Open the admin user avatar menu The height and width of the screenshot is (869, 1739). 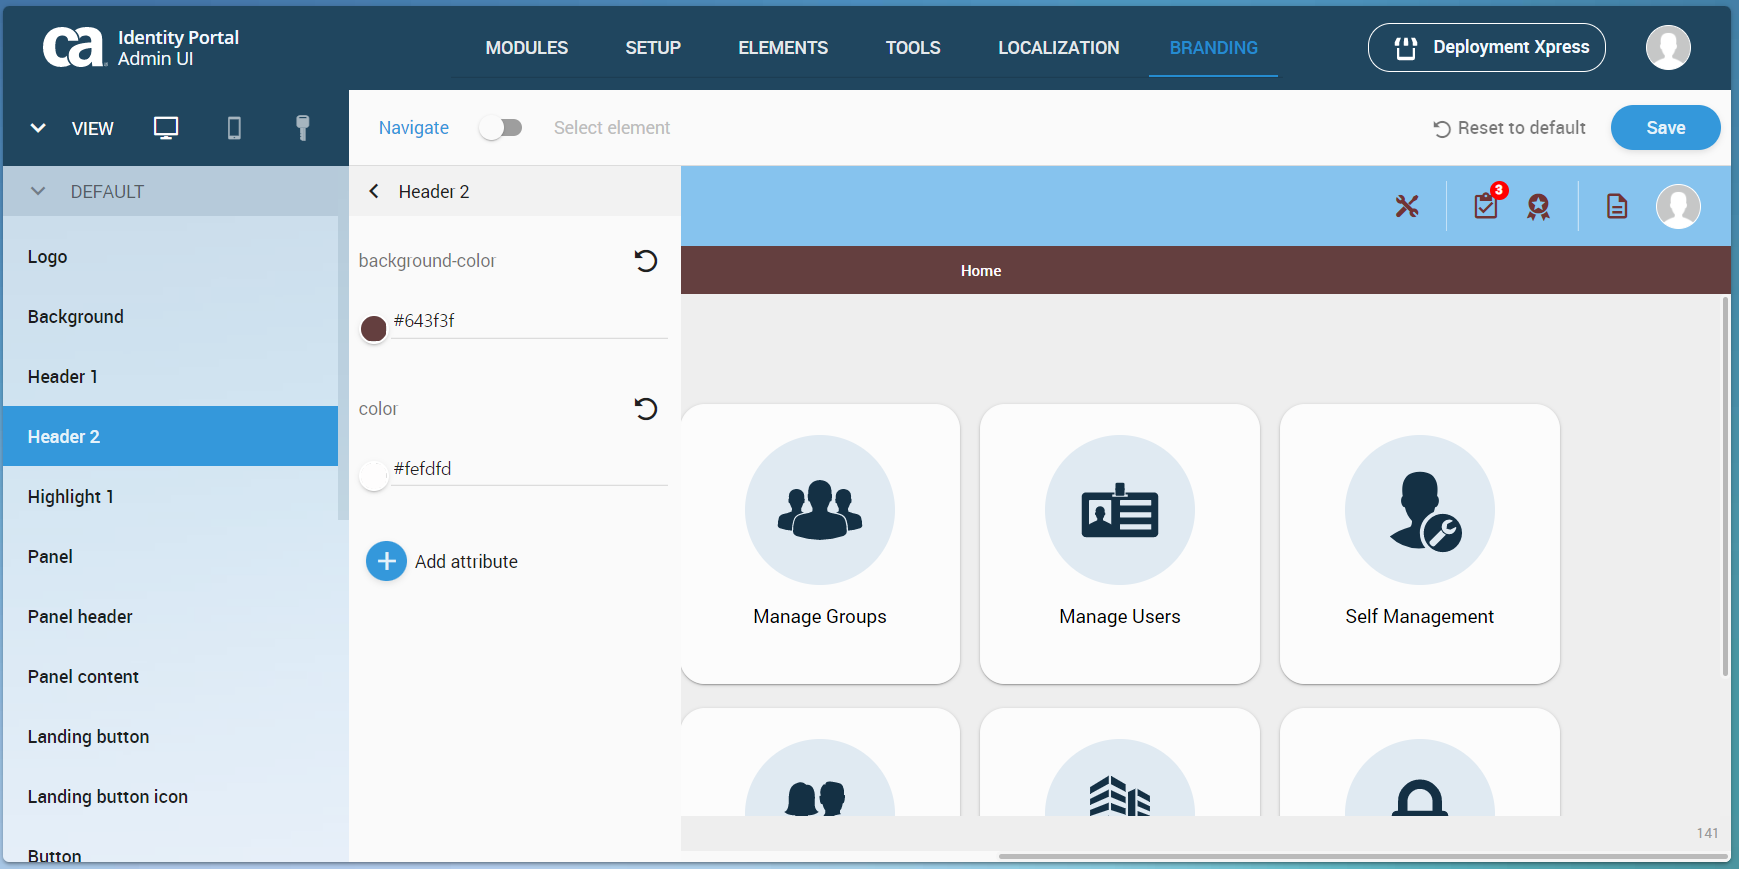[1668, 47]
